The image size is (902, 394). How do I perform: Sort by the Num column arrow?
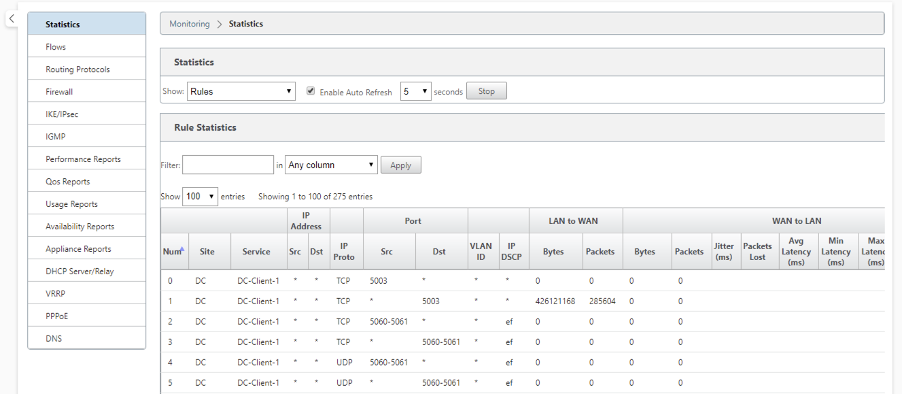tap(182, 249)
